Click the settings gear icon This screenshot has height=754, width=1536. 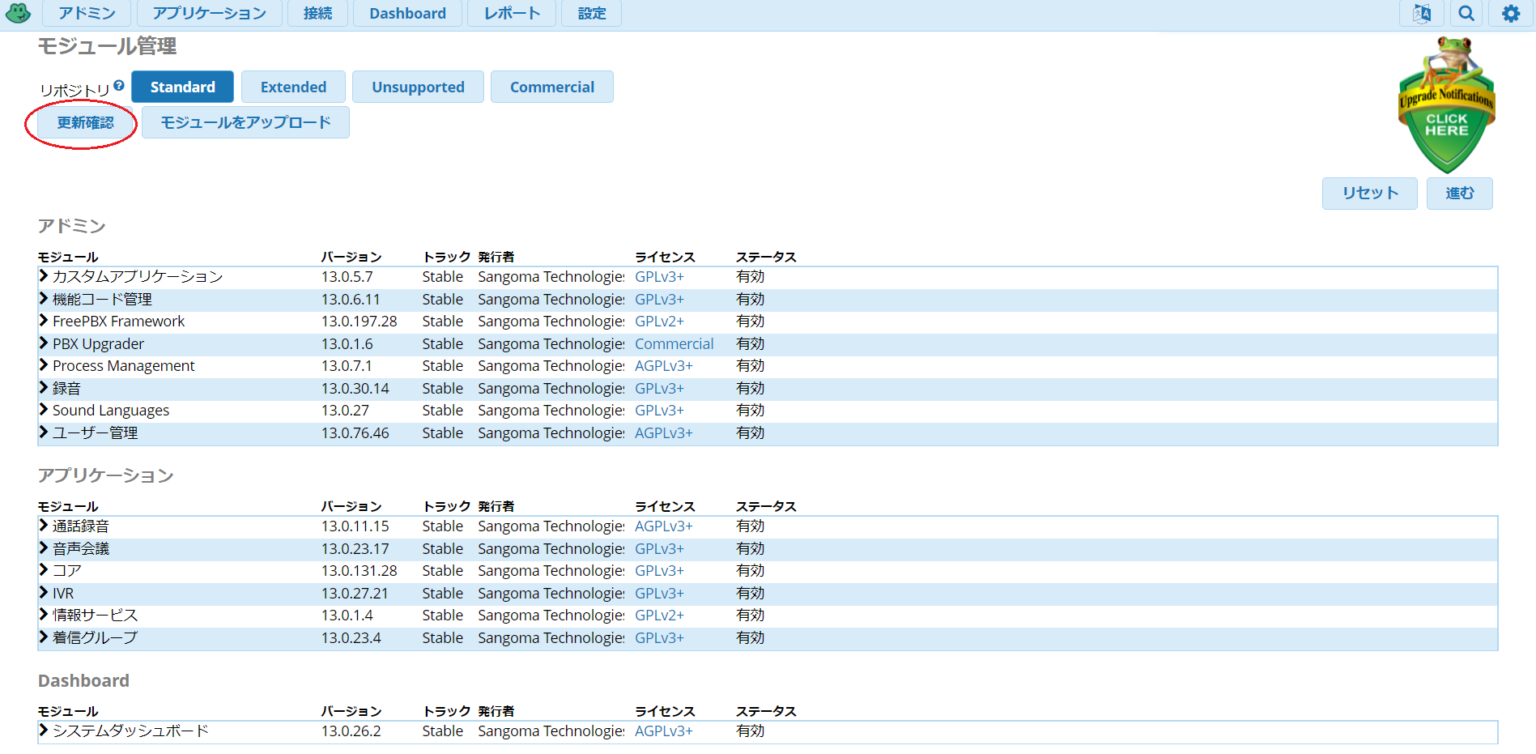point(1512,13)
